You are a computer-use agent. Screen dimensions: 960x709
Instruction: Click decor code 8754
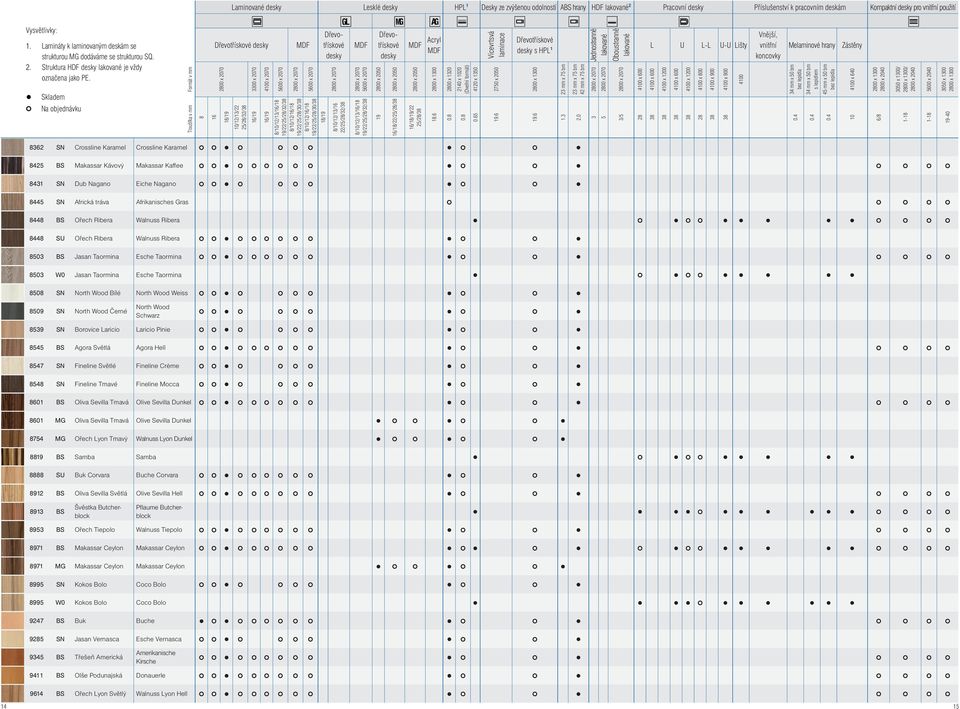[x=36, y=439]
